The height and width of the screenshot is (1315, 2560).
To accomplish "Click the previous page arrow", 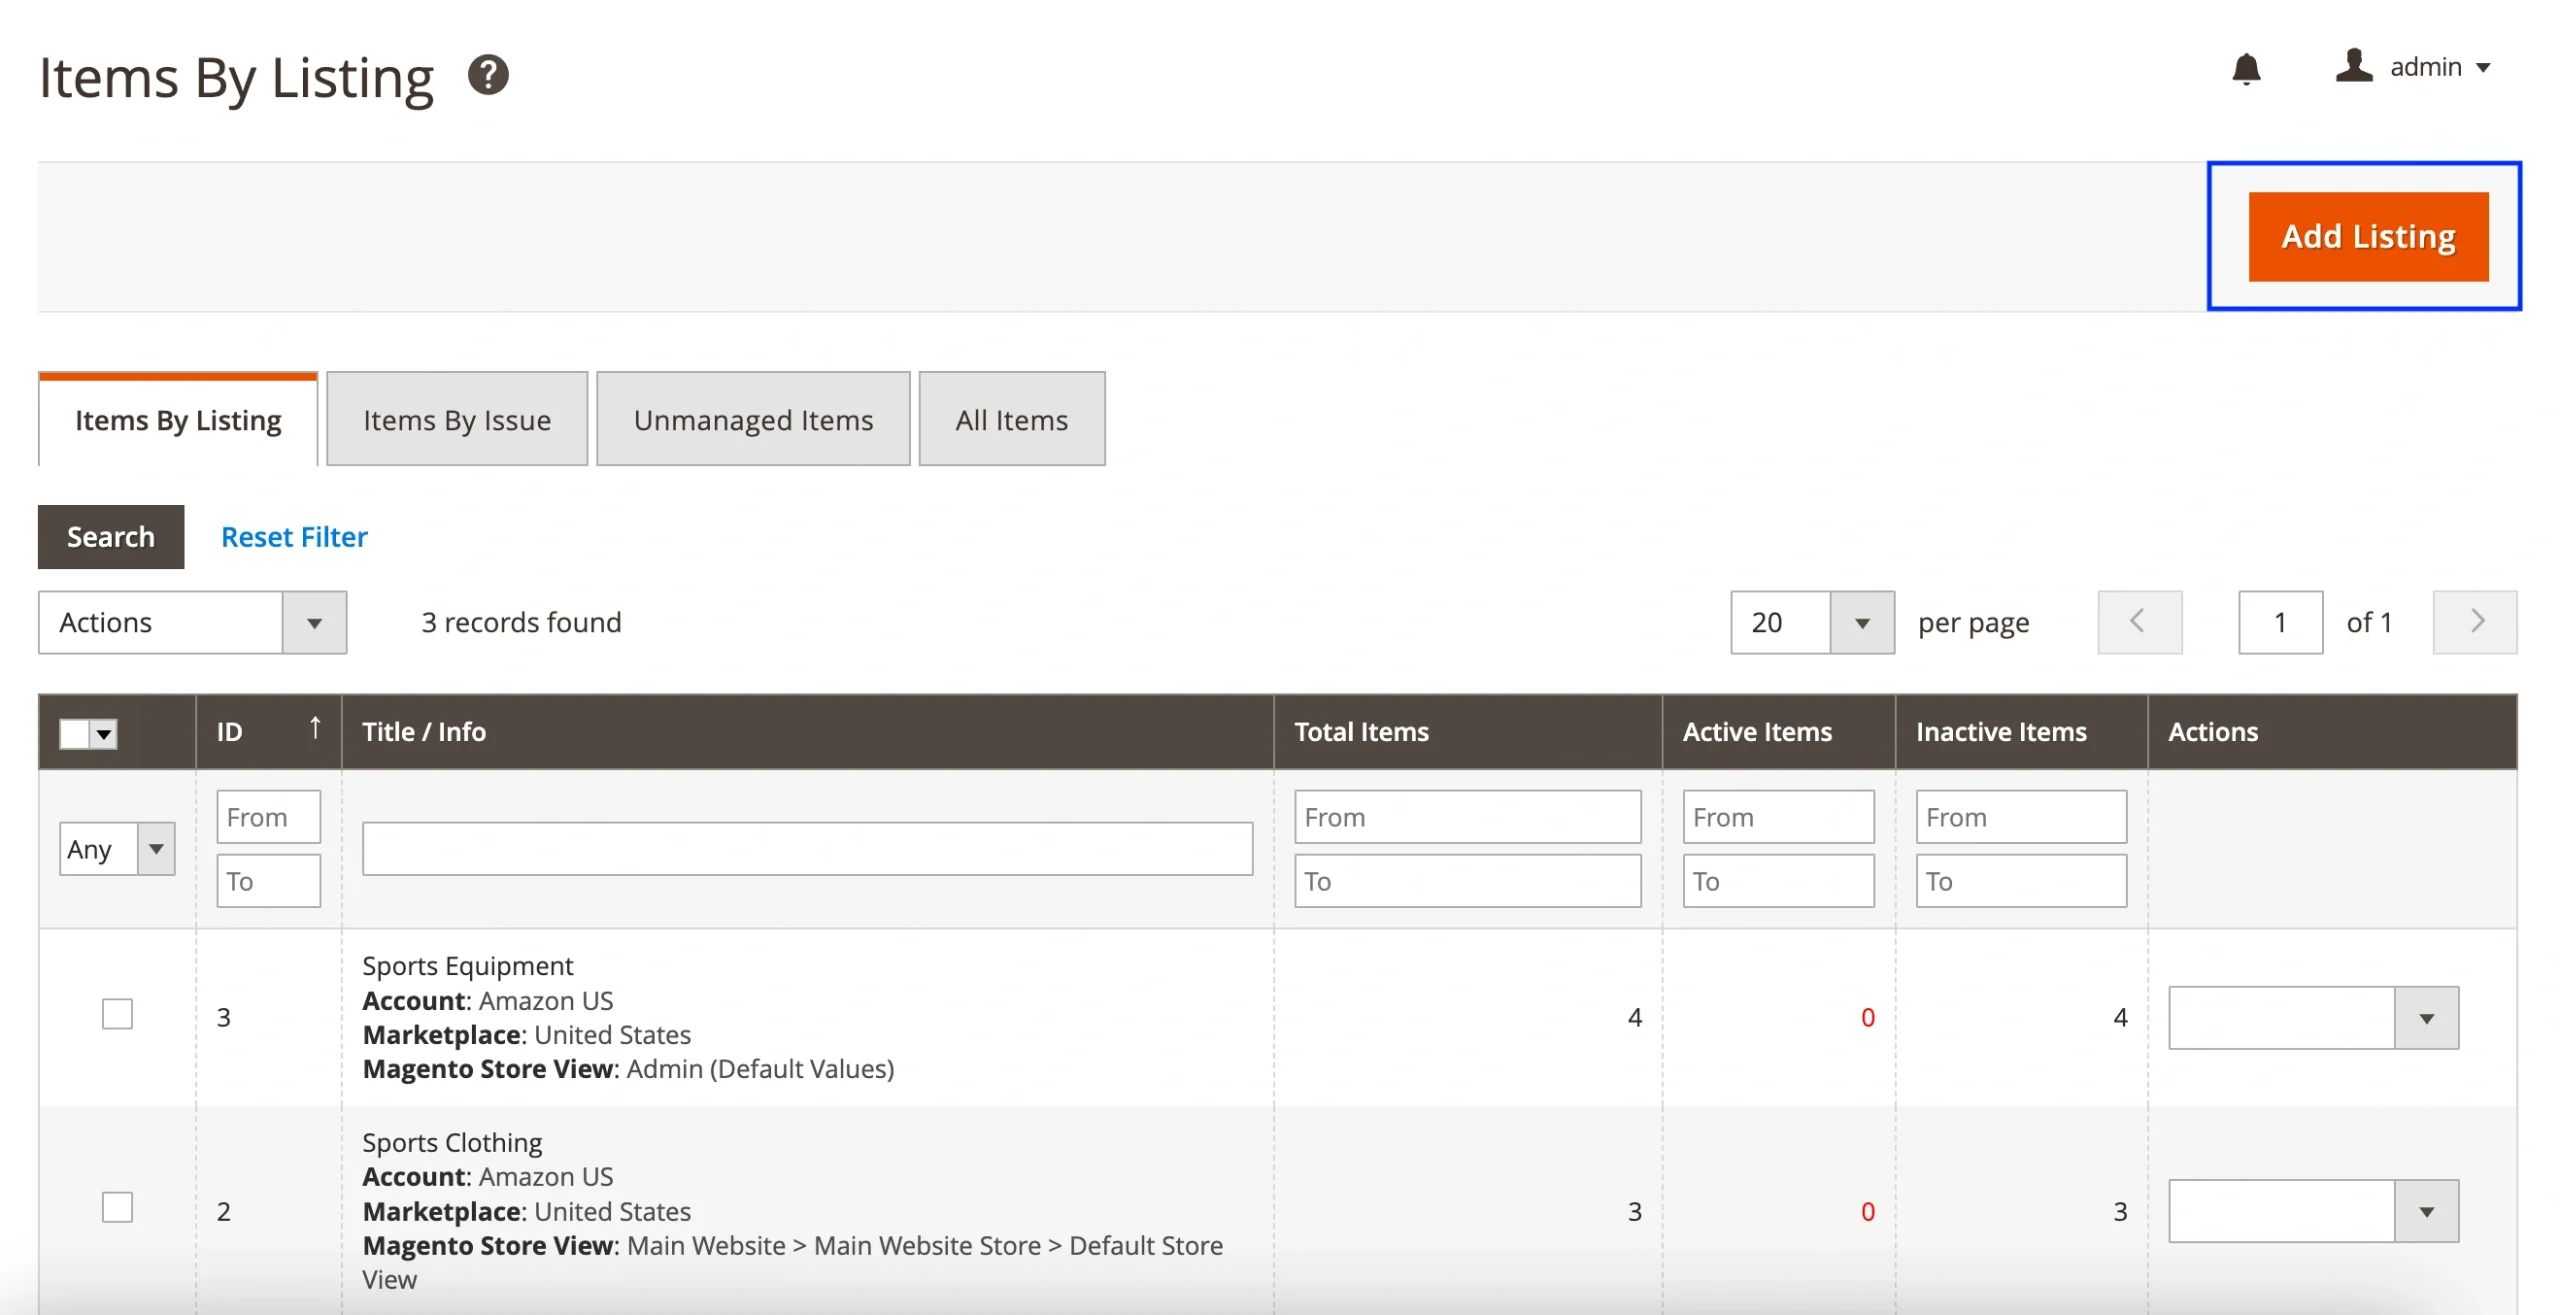I will 2139,622.
